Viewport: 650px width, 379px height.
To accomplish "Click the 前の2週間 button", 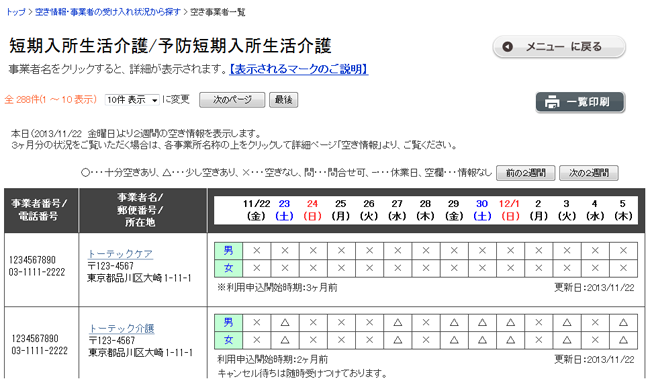I will coord(526,173).
